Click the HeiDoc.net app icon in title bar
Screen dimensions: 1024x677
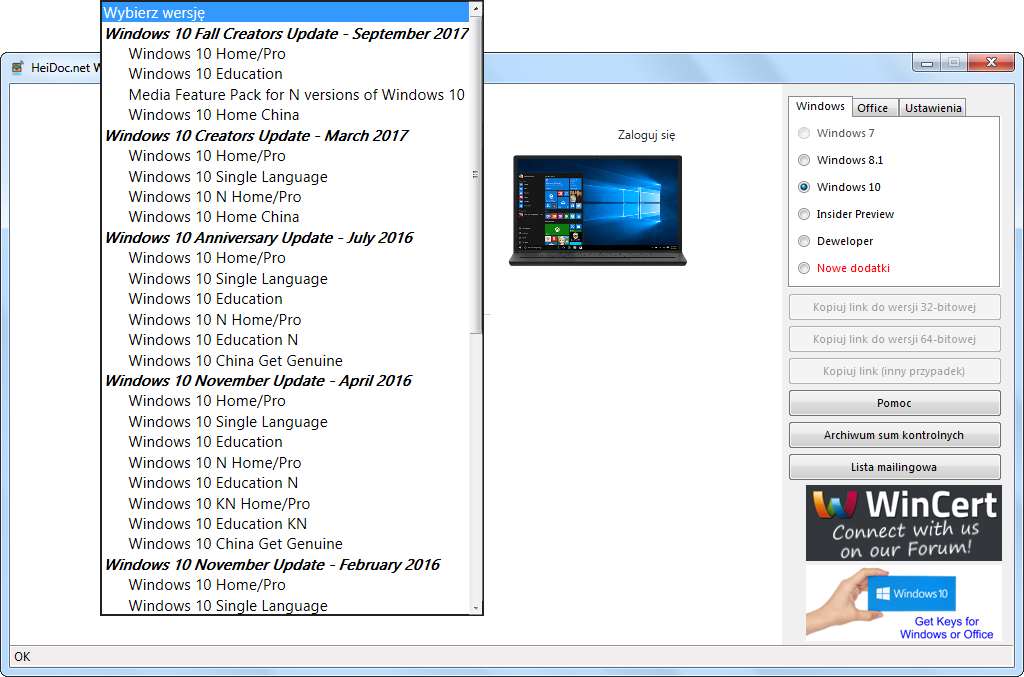click(18, 67)
